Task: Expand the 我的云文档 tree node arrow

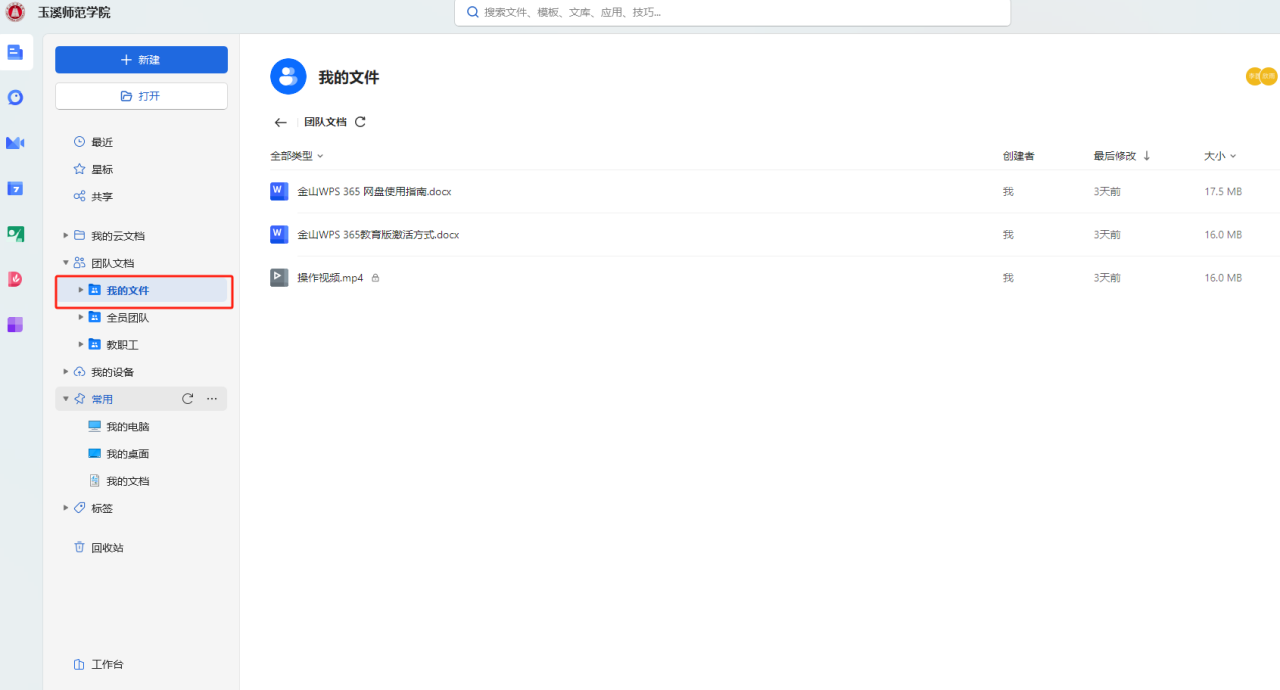Action: 66,236
